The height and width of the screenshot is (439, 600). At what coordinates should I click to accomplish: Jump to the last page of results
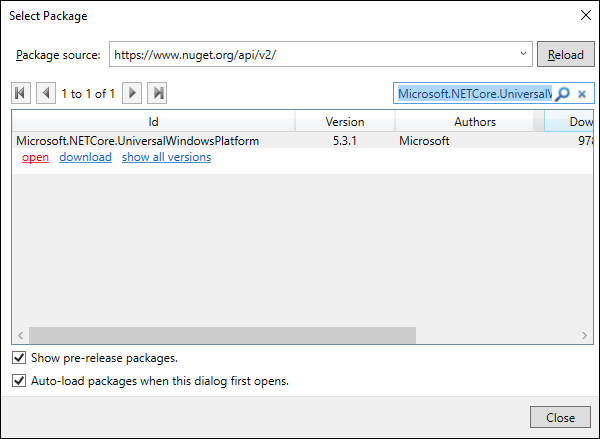pyautogui.click(x=157, y=93)
